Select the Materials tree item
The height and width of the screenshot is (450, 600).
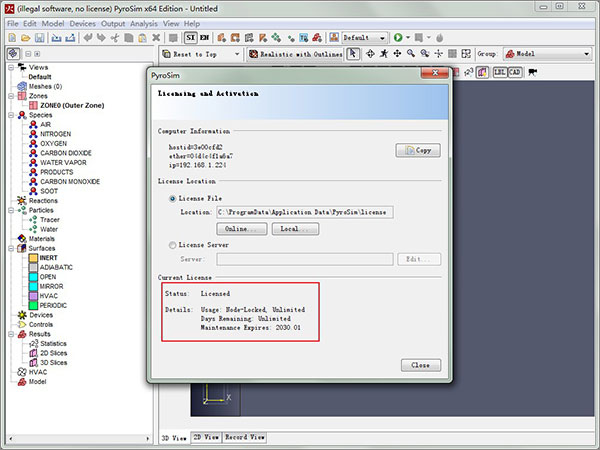click(41, 239)
